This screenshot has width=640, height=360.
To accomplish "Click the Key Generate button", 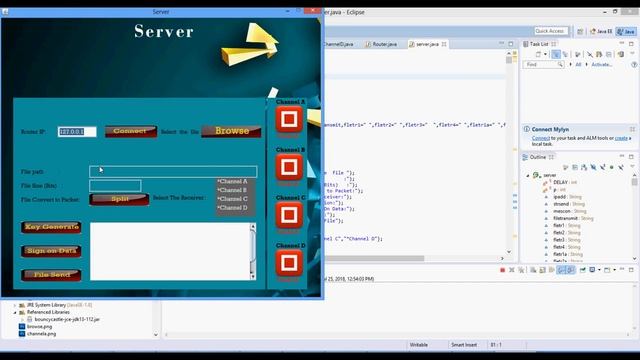I will point(51,227).
